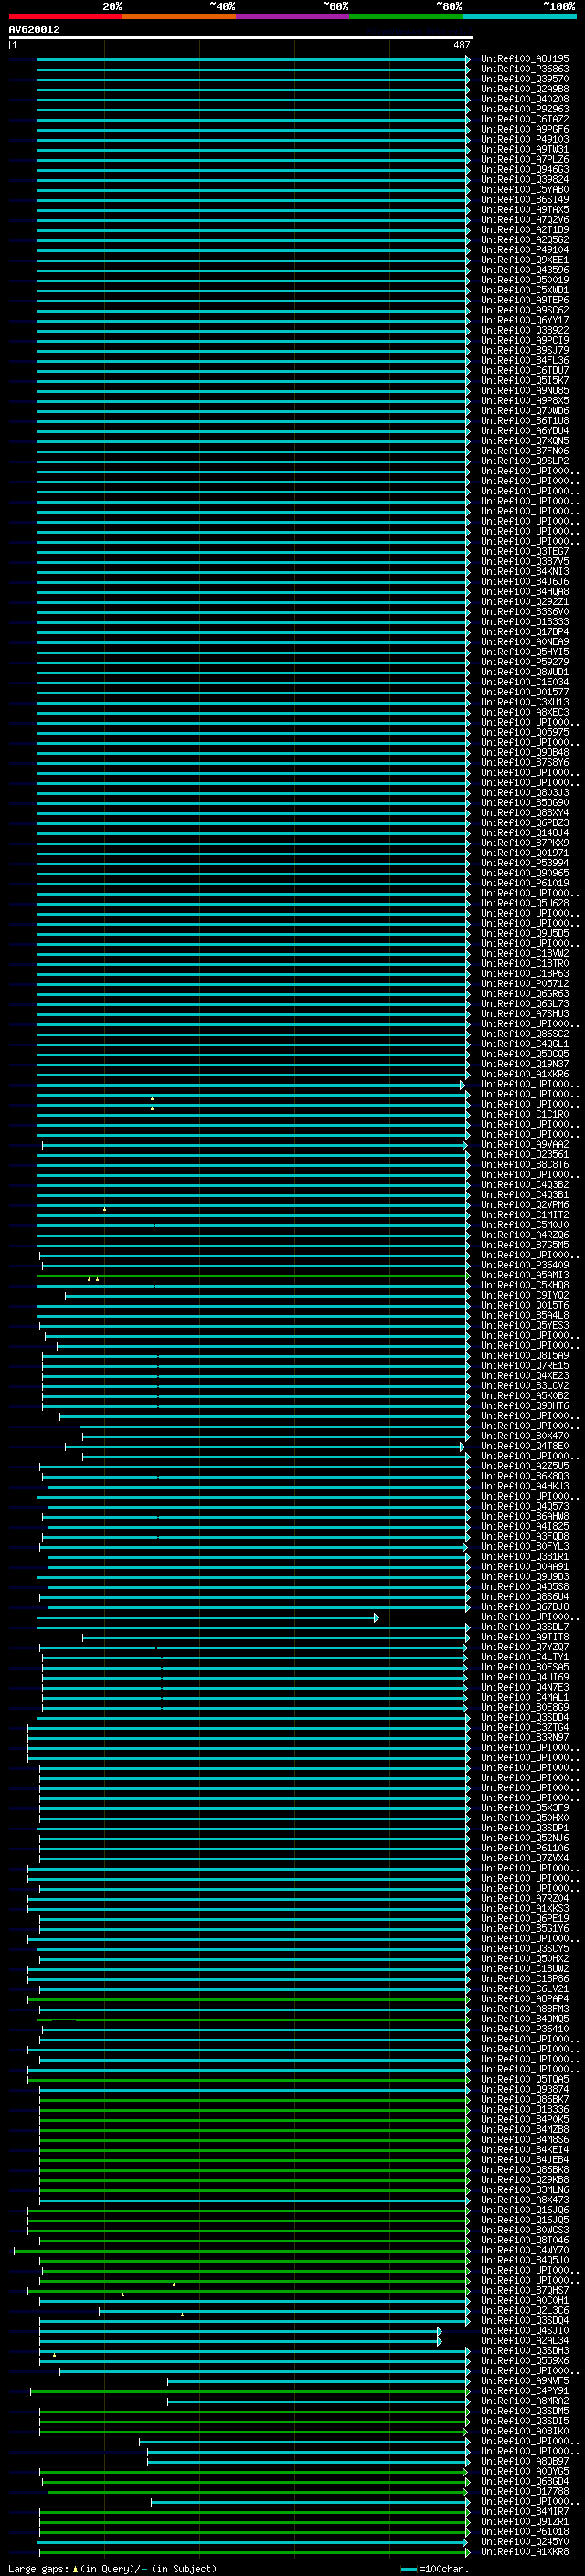This screenshot has width=585, height=2576.
Task: Select hit UniRef100_C1E034
Action: [x=525, y=682]
